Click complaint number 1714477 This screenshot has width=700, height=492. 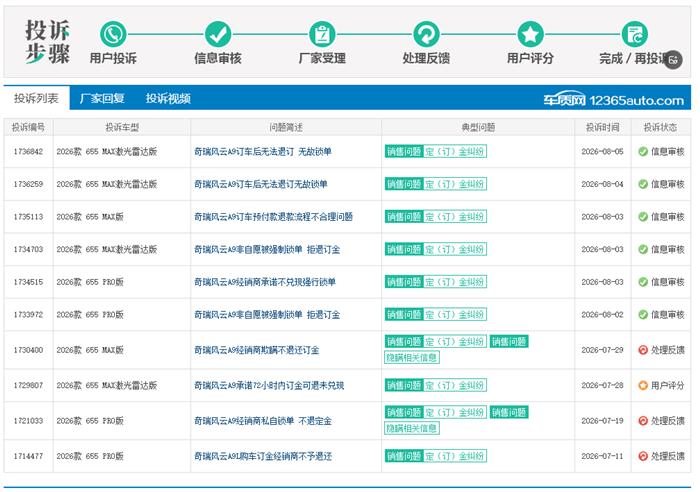[x=29, y=456]
